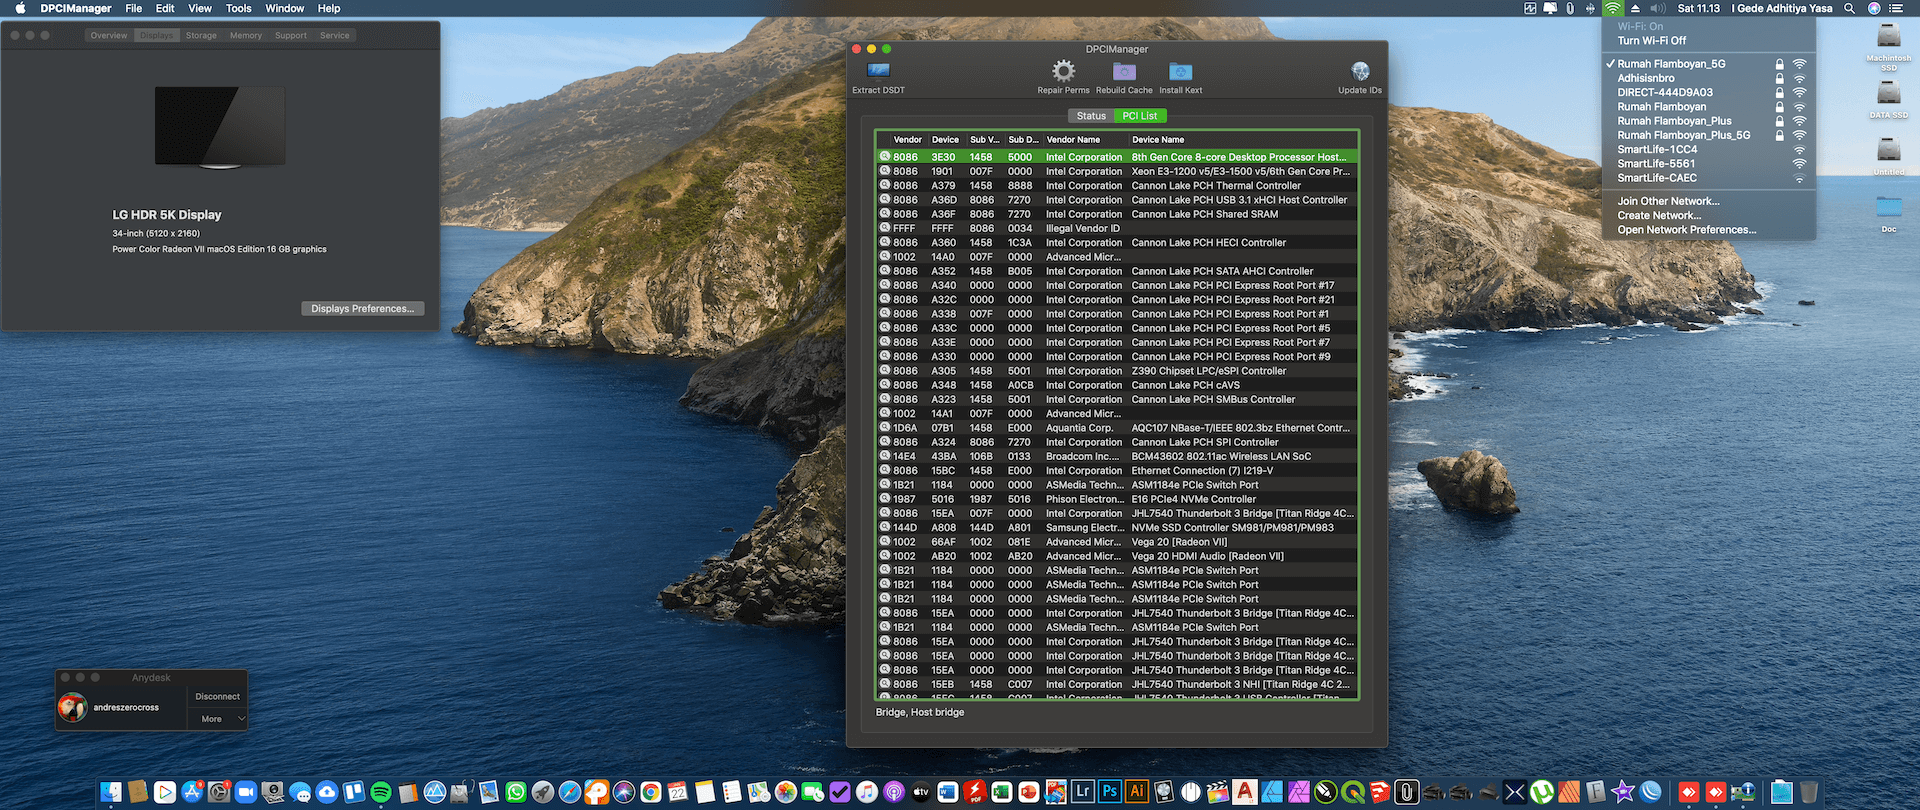Screen dimensions: 1920x810
Task: Click the Displays Preferences button
Action: tap(362, 308)
